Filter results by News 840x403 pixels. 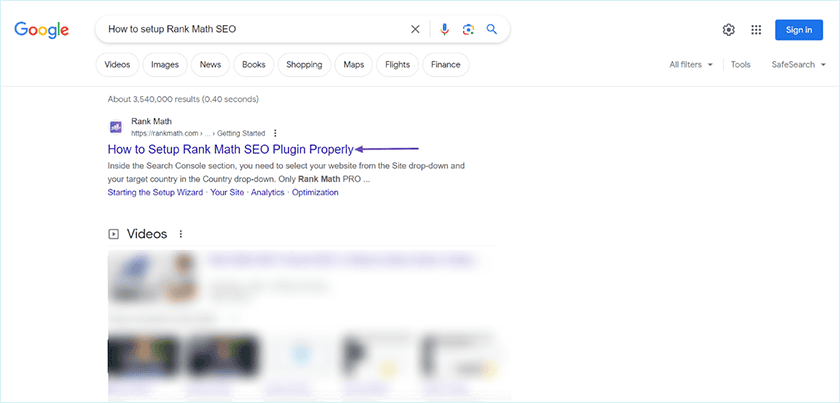(x=210, y=64)
